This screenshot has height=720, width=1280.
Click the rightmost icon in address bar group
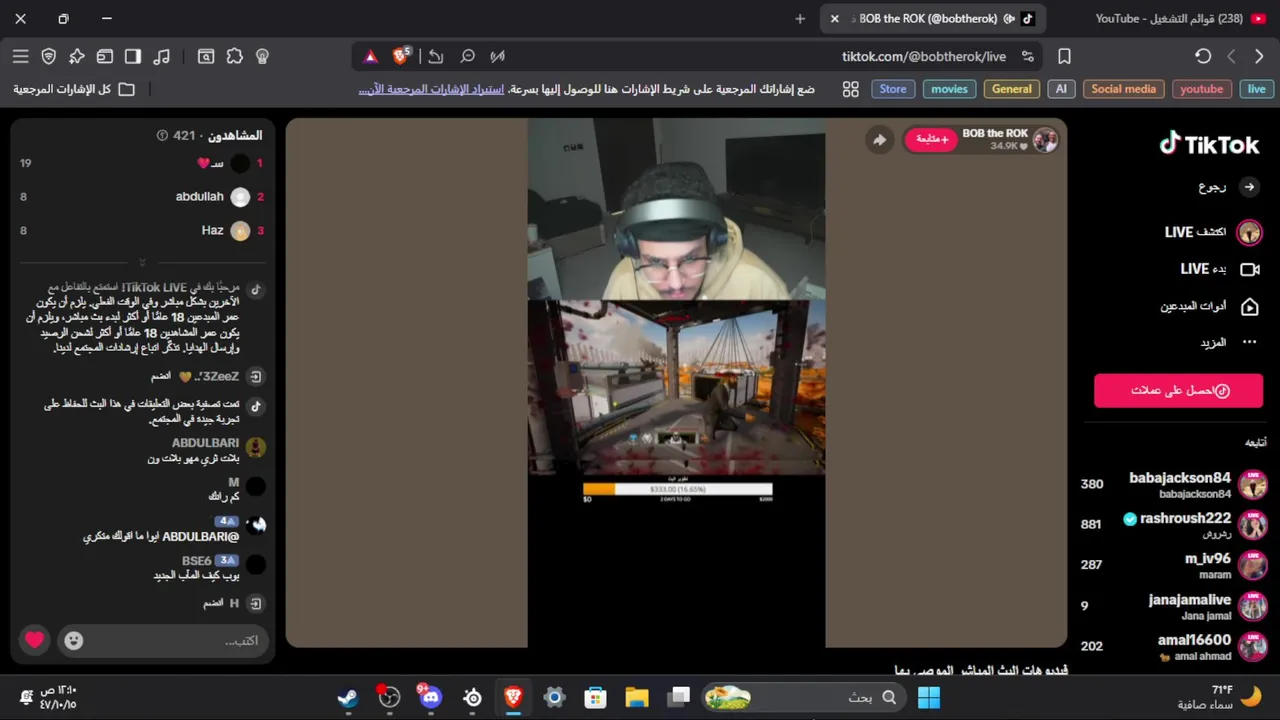click(498, 56)
